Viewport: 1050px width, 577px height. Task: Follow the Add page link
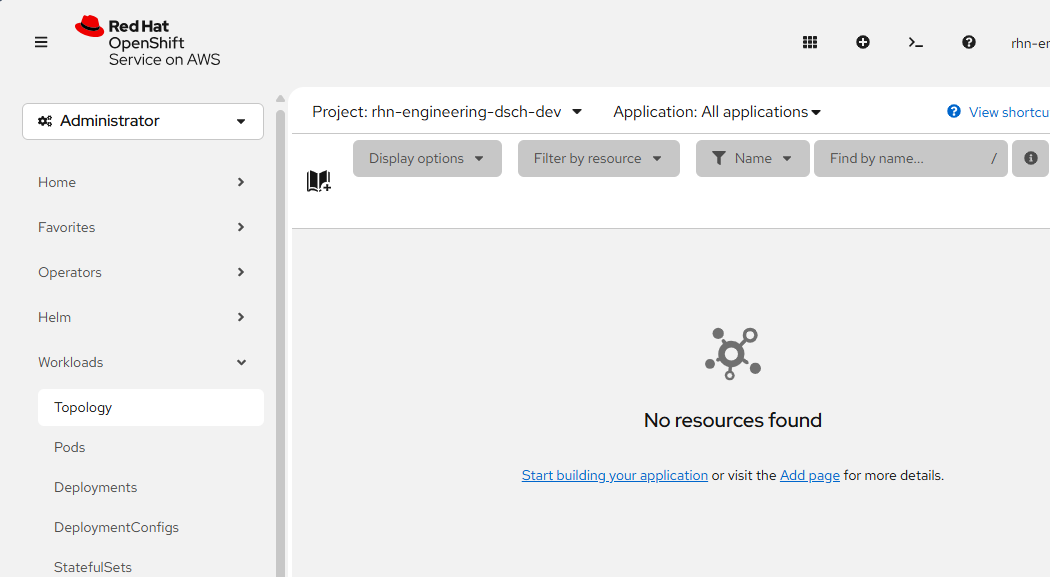pyautogui.click(x=809, y=475)
